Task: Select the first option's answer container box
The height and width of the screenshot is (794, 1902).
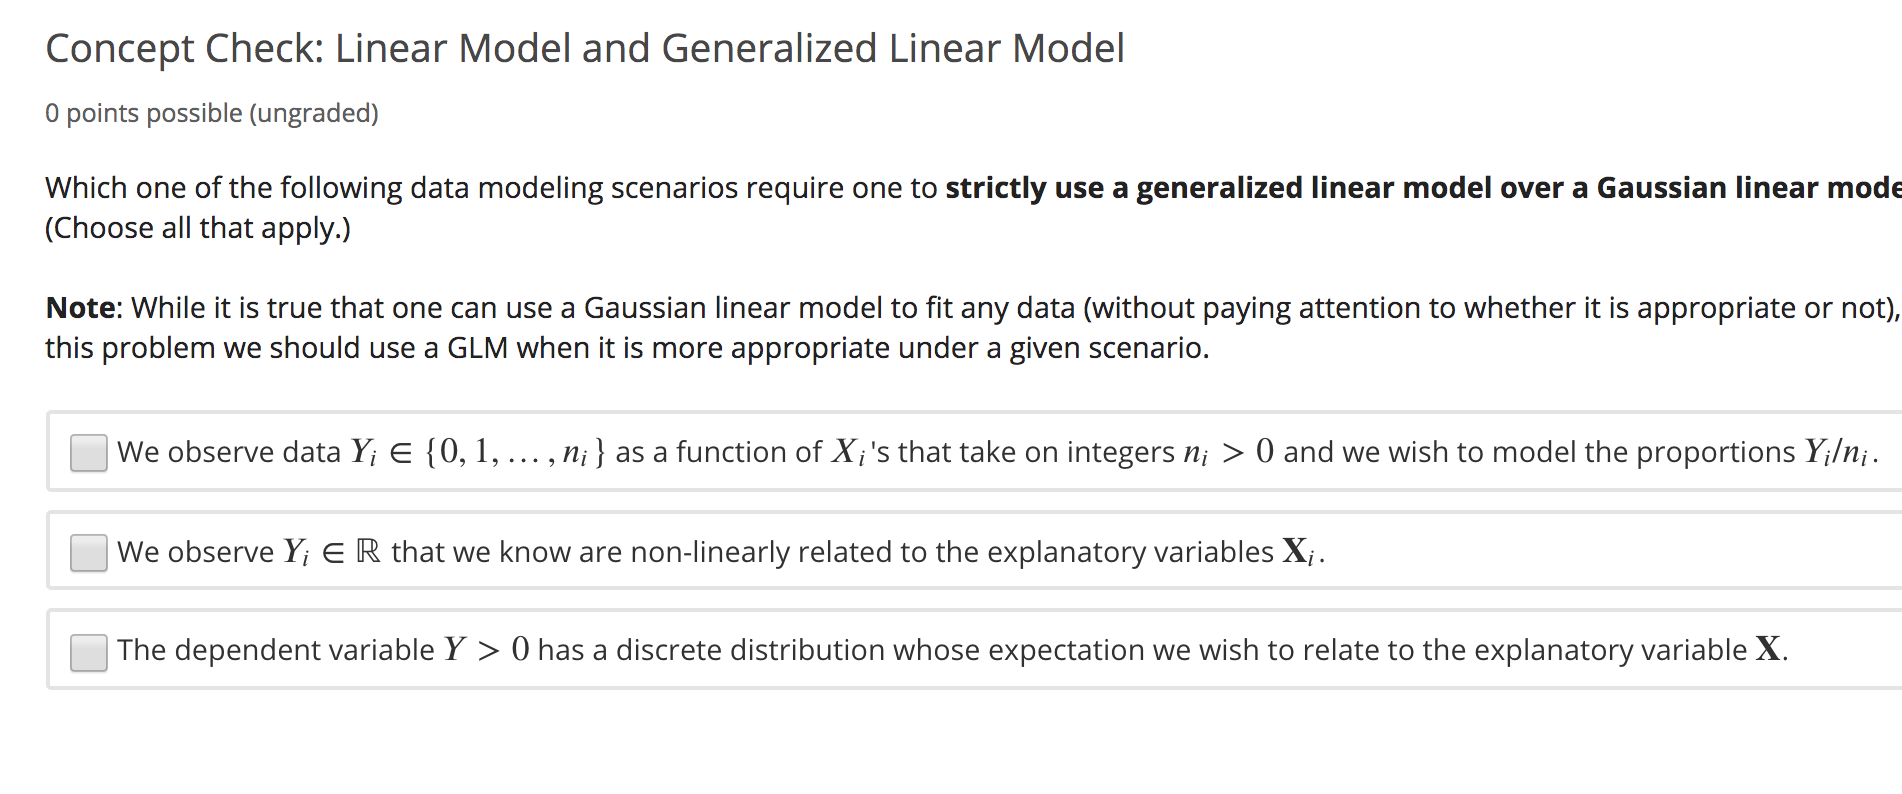Action: (x=950, y=452)
